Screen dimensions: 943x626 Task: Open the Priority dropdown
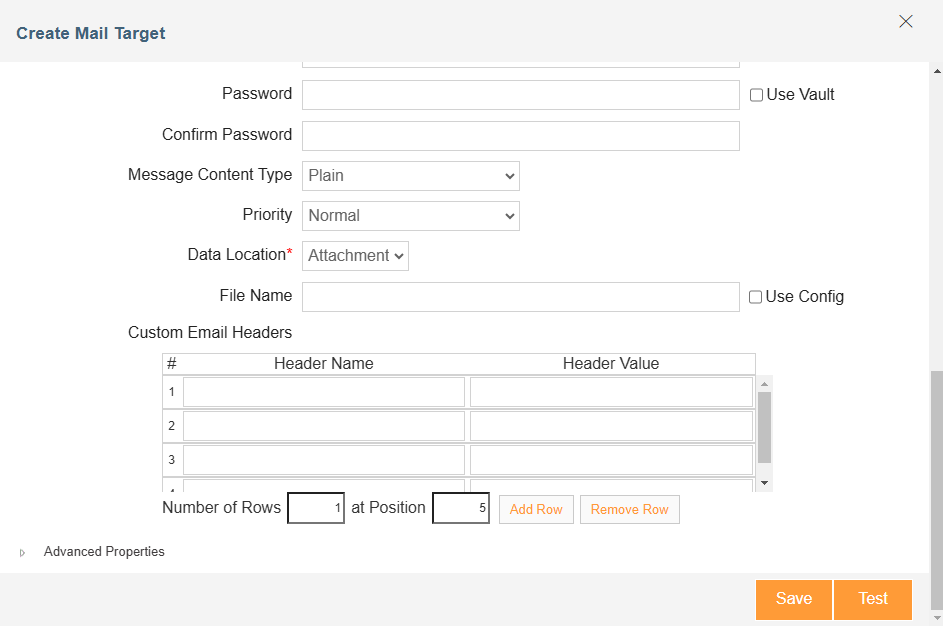411,216
